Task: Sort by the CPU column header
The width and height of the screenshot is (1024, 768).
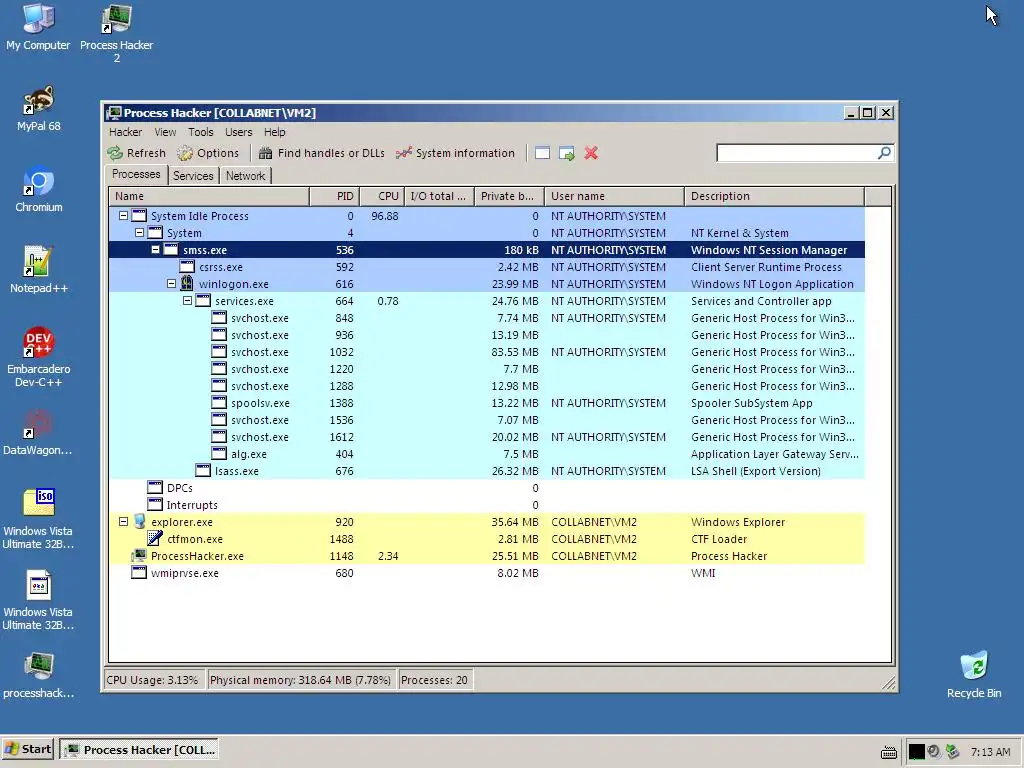Action: pyautogui.click(x=382, y=196)
